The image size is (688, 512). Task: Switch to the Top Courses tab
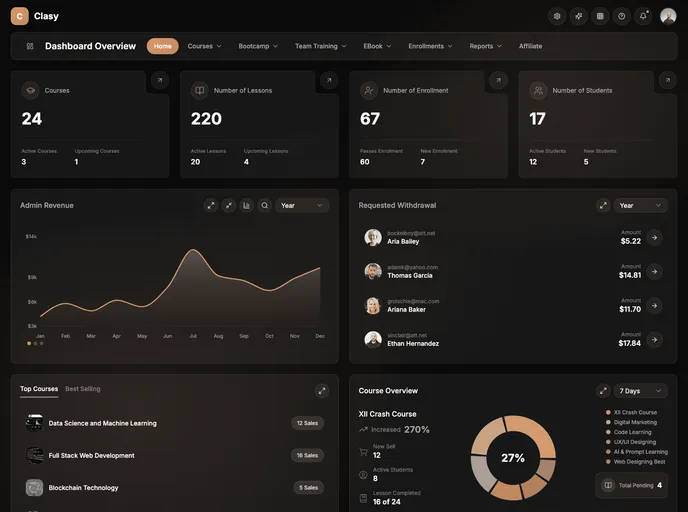pos(39,389)
